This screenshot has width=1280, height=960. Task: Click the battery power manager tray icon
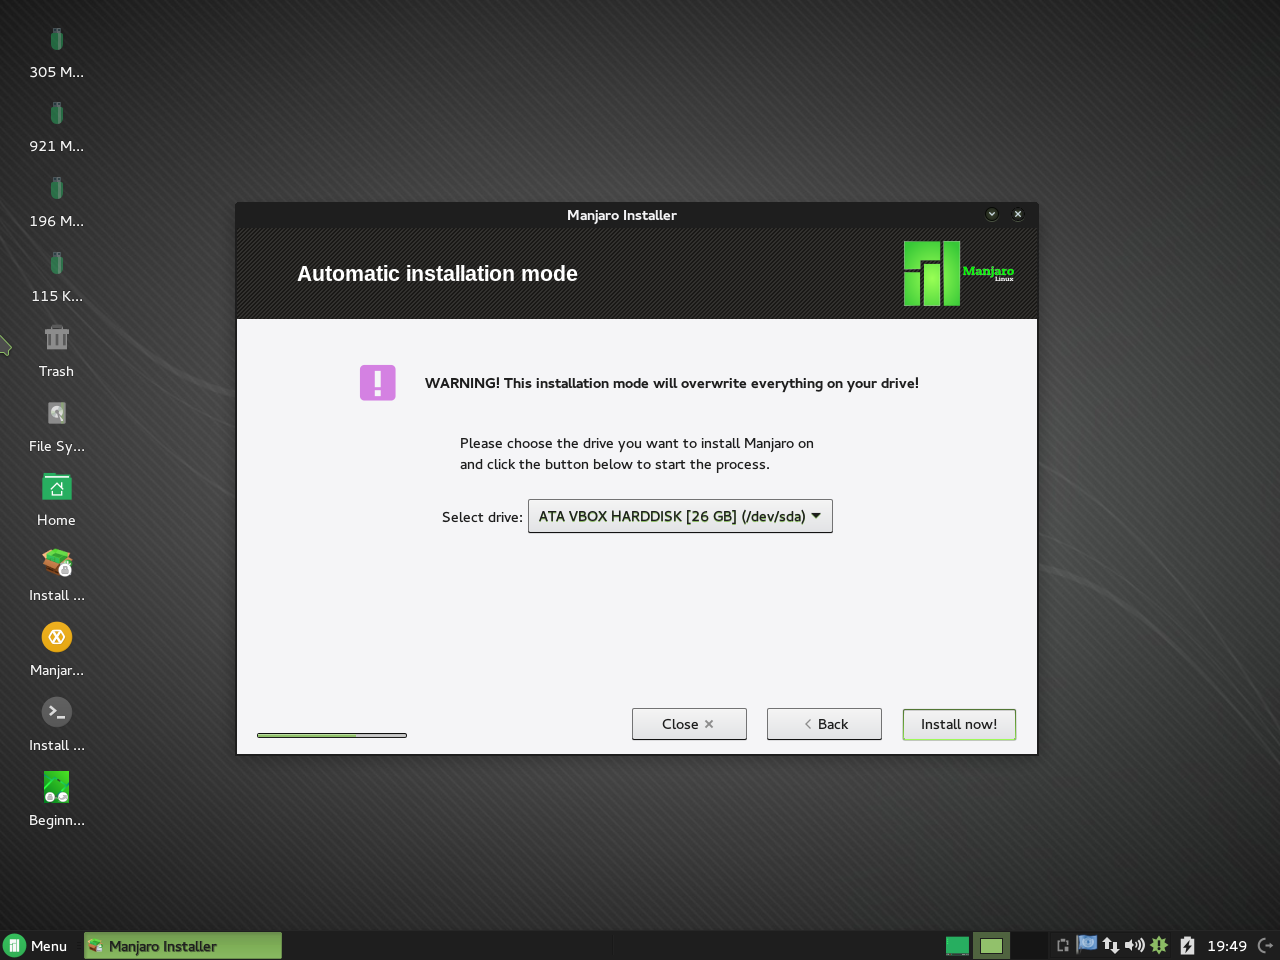coord(1187,945)
